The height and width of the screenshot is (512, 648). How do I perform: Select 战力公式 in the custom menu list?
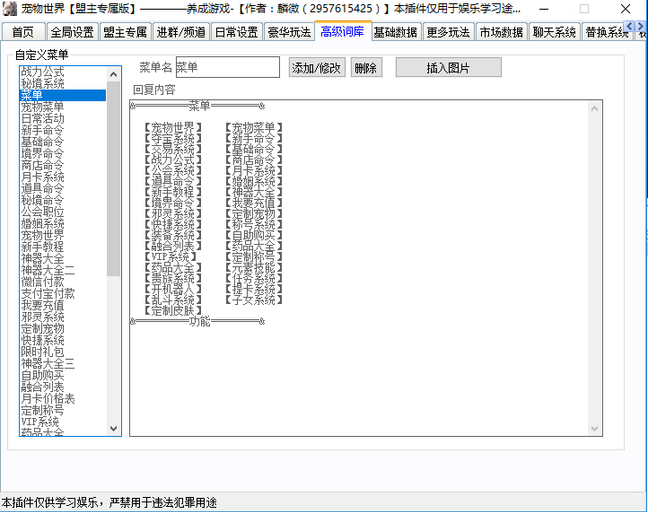[43, 72]
